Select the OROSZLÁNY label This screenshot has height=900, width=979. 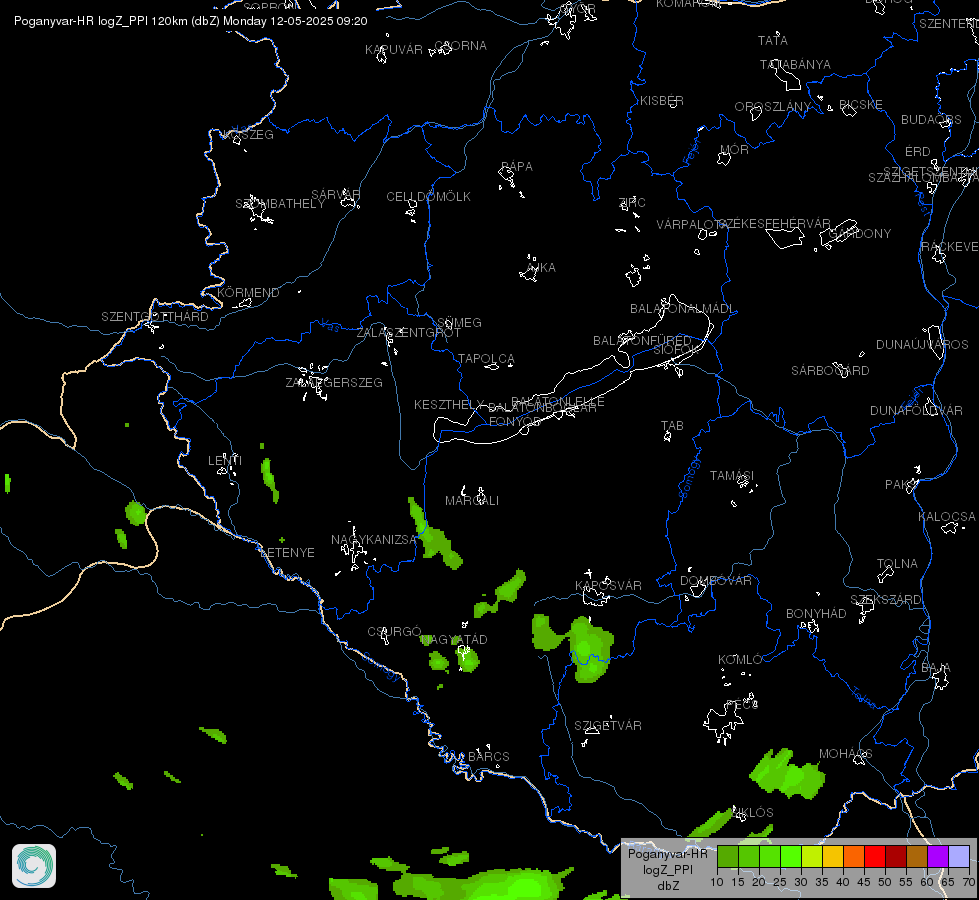coord(772,107)
